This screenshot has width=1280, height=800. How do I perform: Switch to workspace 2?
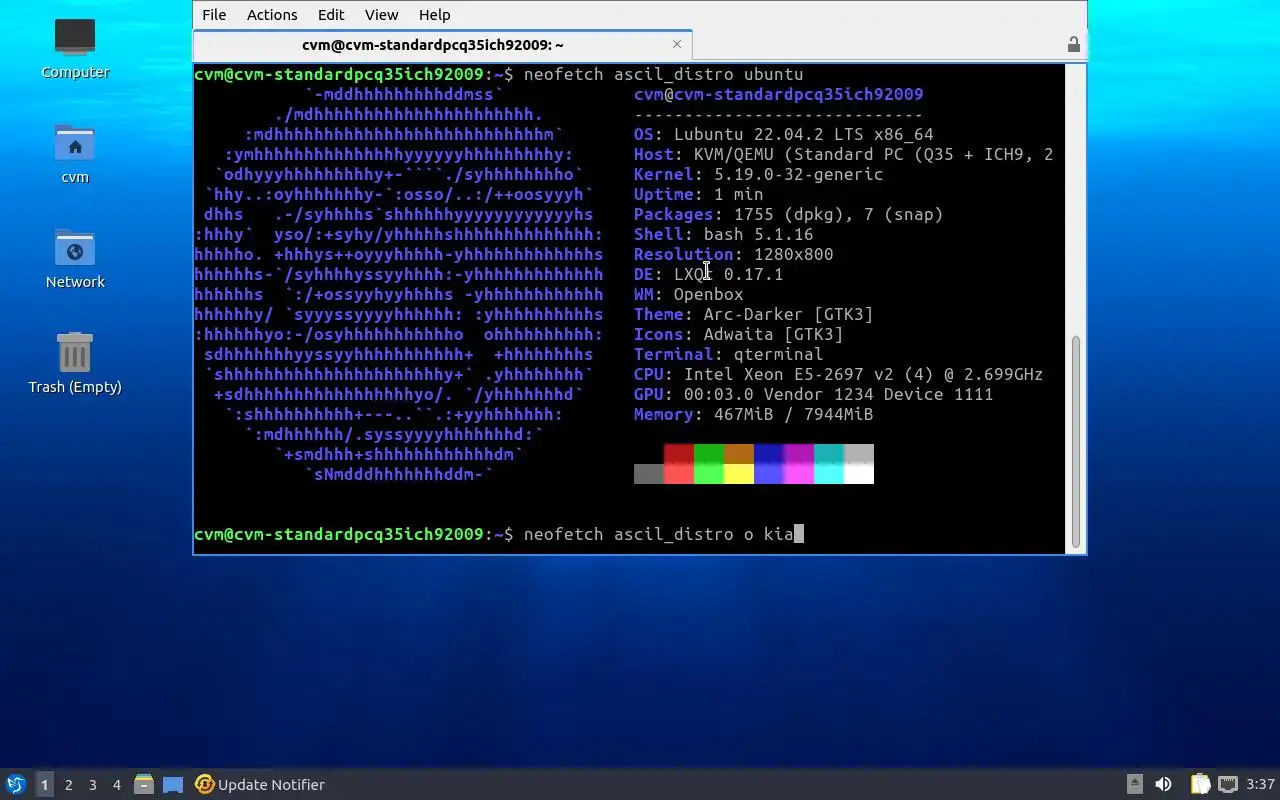coord(68,785)
